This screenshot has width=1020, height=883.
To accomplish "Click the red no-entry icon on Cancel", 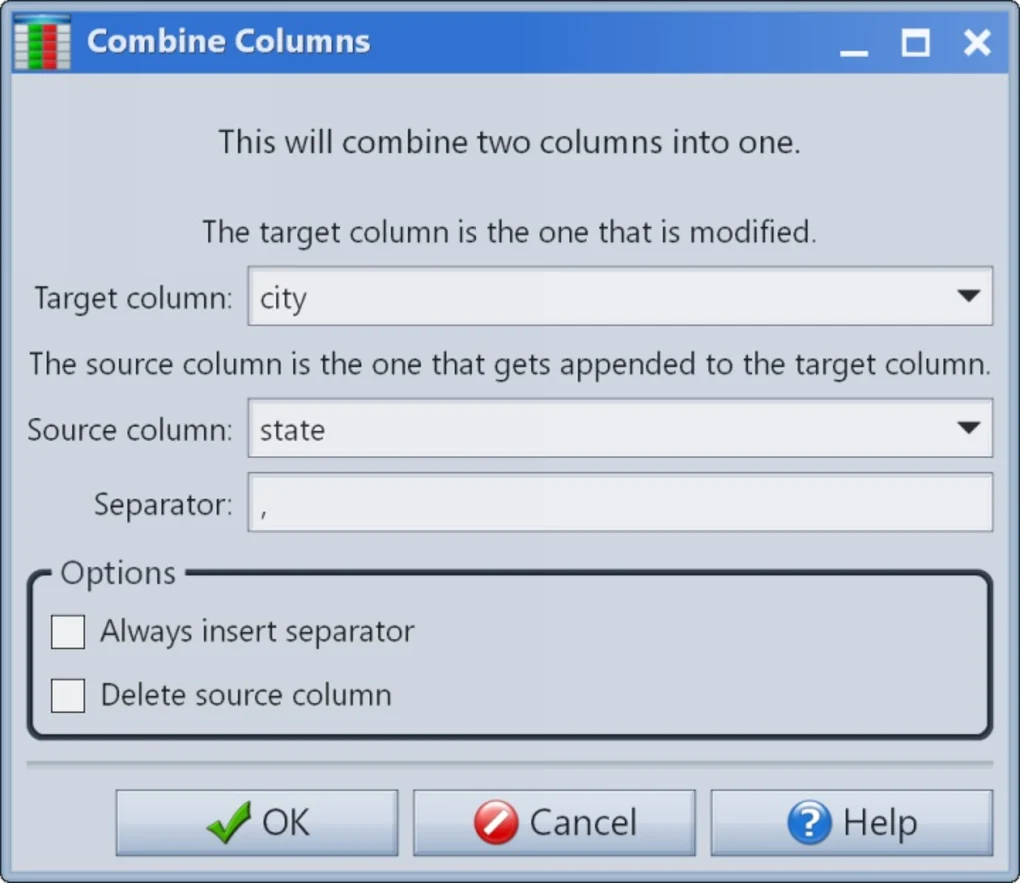I will point(496,823).
